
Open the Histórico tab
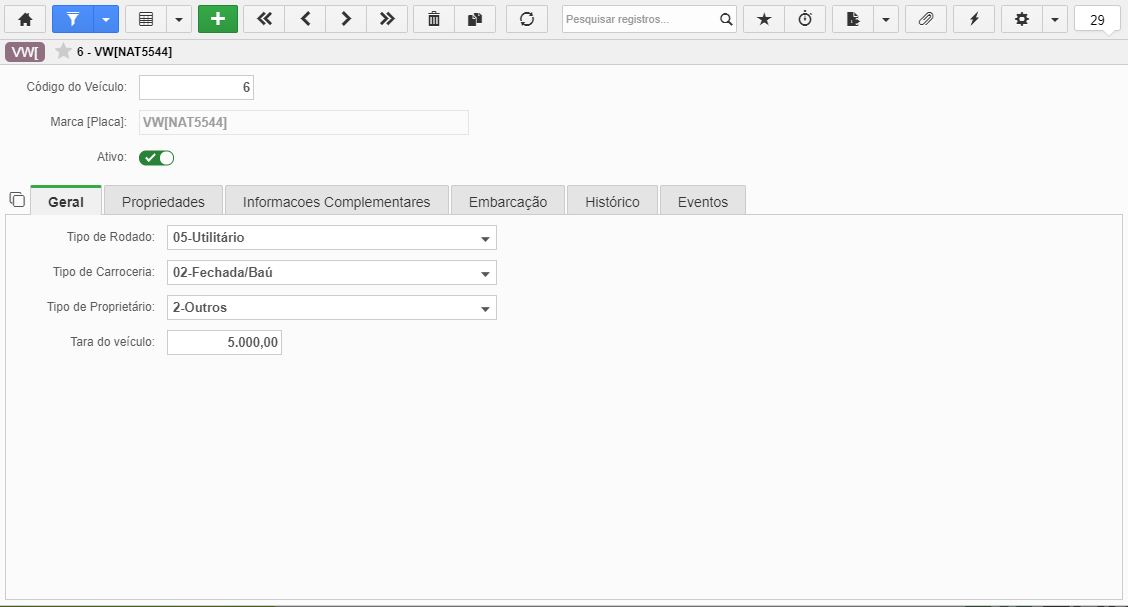pos(612,201)
